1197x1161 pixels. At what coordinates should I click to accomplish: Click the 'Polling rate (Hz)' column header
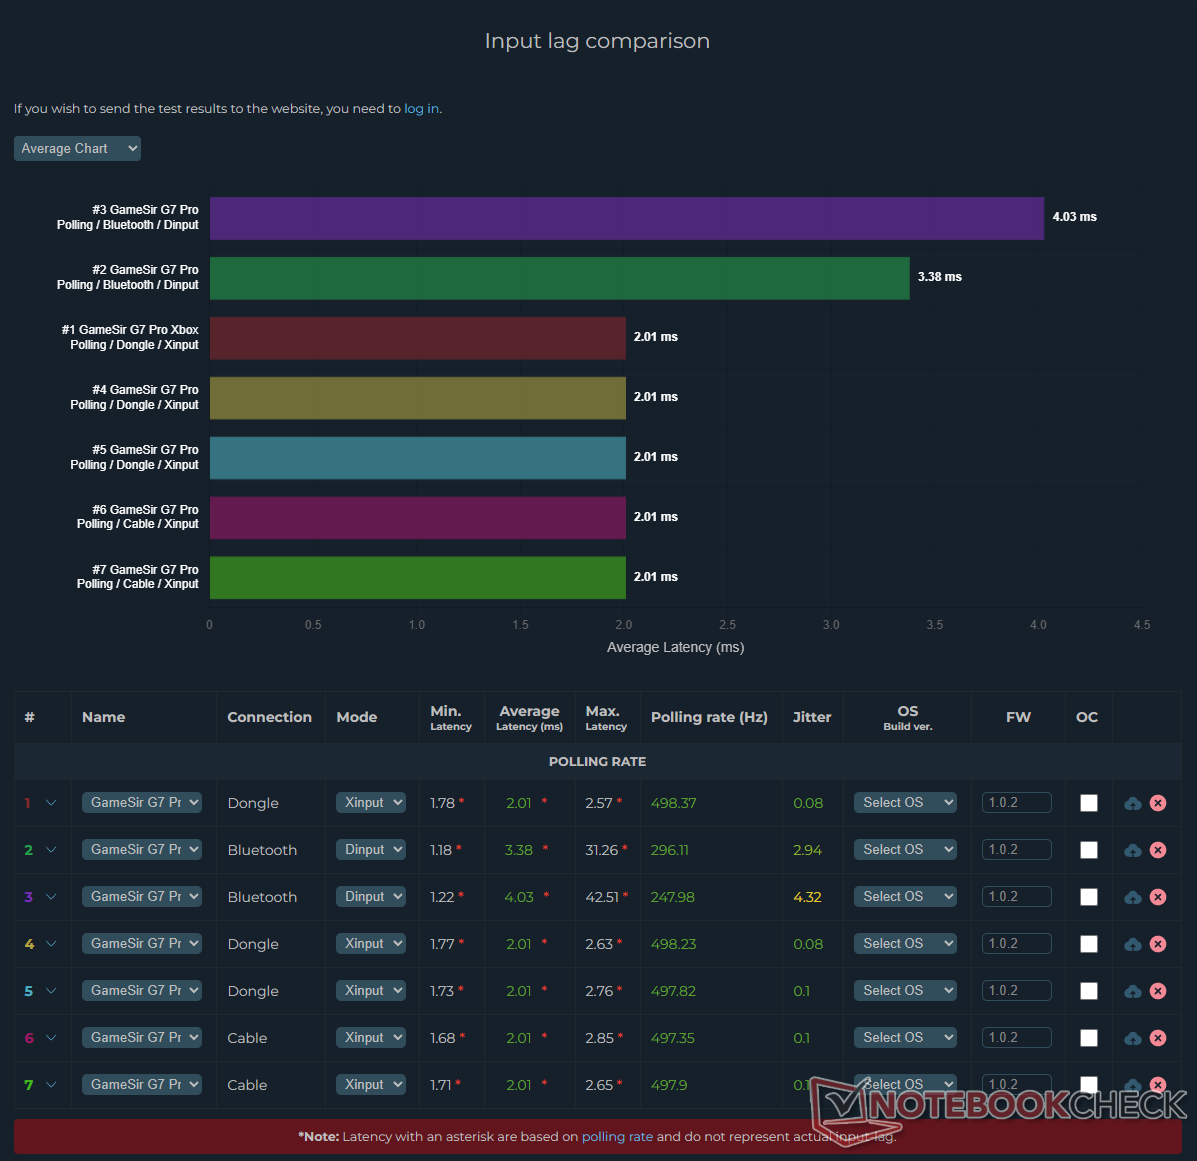[709, 717]
